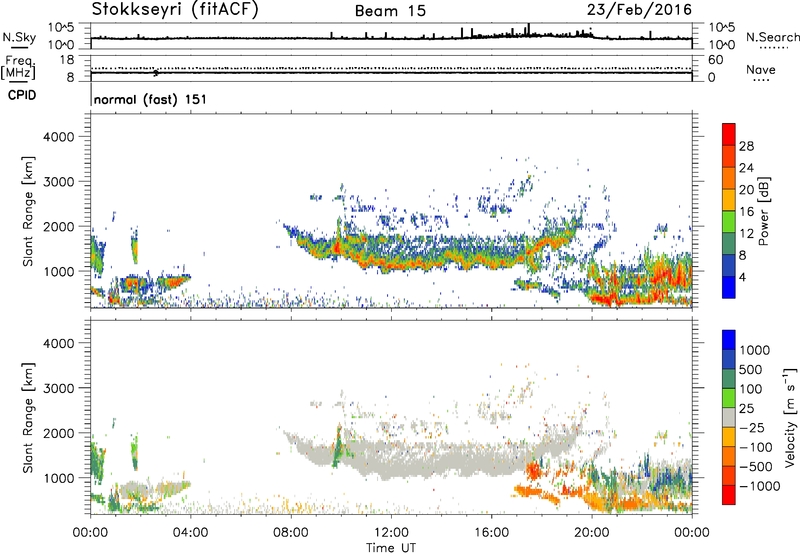Screen dimensions: 800x554
Task: Click the "28" tick on Power color bar
Action: coord(746,146)
